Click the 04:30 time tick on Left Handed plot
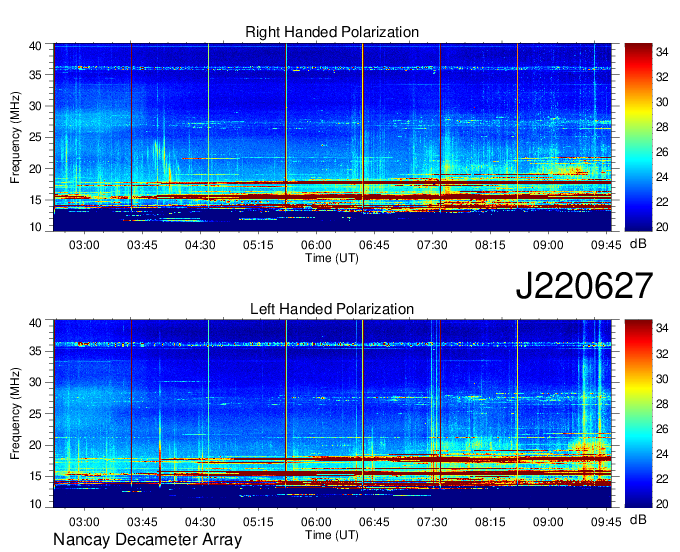The height and width of the screenshot is (552, 680). [200, 522]
